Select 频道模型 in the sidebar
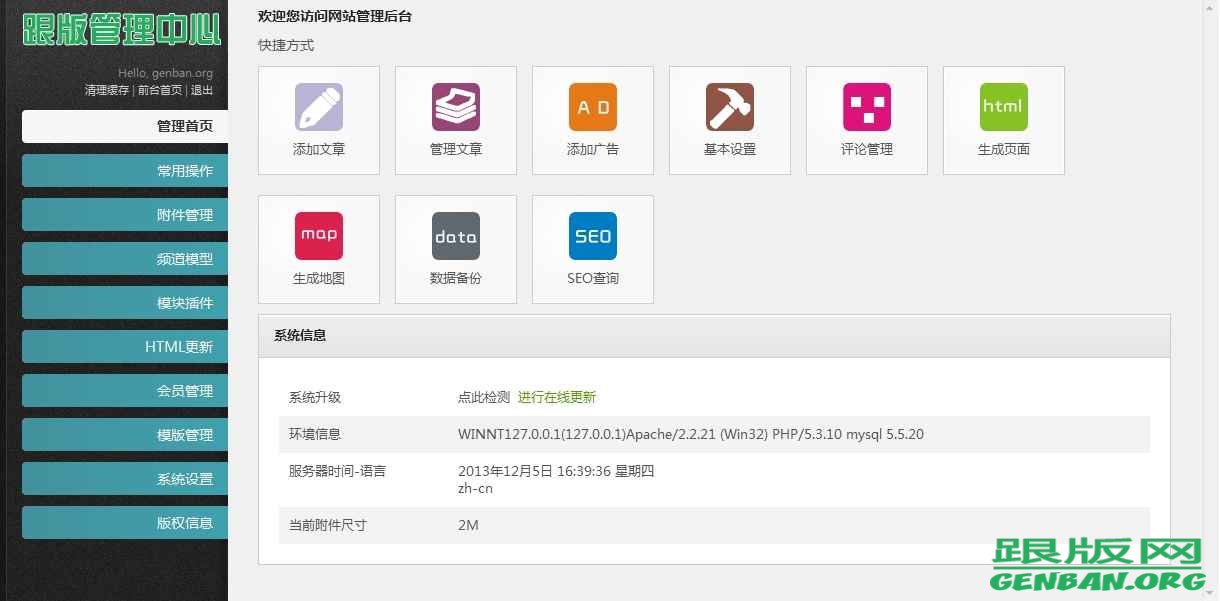This screenshot has height=601, width=1220. pos(124,258)
